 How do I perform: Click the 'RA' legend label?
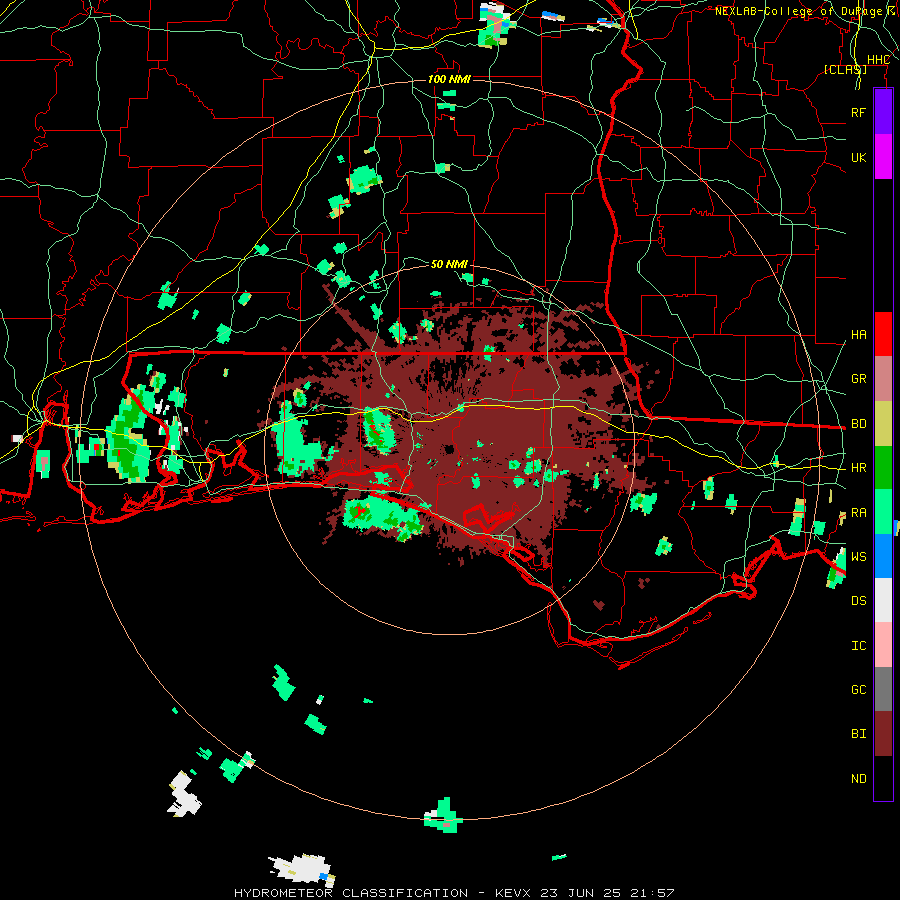click(858, 512)
